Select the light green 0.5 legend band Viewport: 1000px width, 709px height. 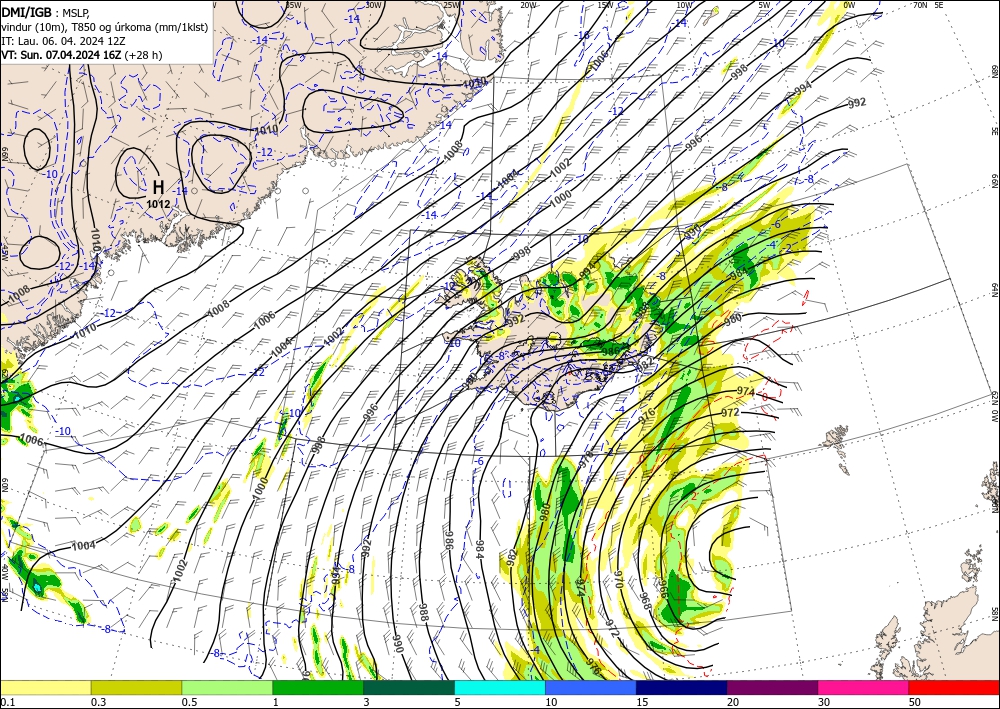coord(227,687)
